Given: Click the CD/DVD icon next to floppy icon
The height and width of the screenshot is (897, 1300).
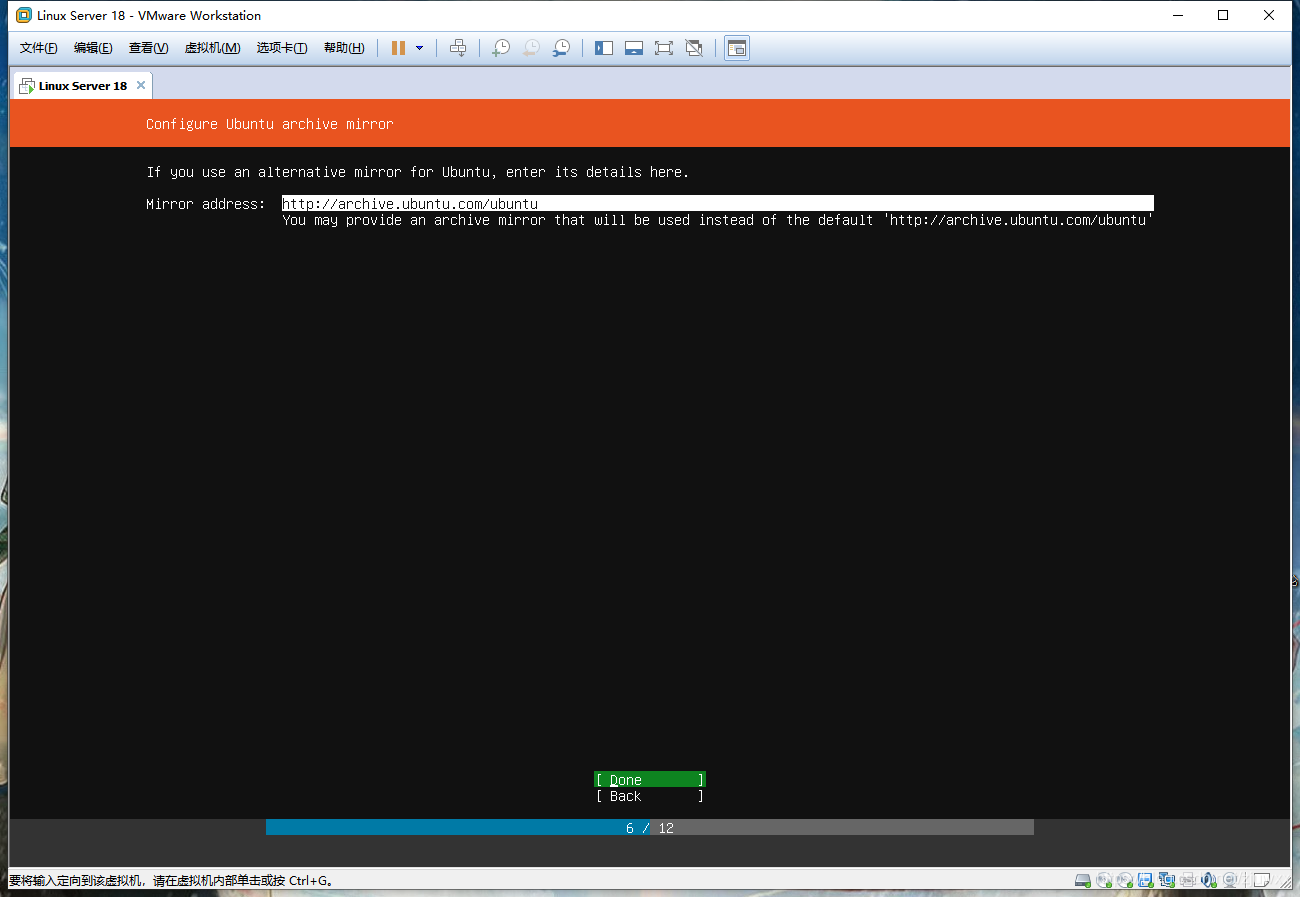Looking at the screenshot, I should 1124,880.
